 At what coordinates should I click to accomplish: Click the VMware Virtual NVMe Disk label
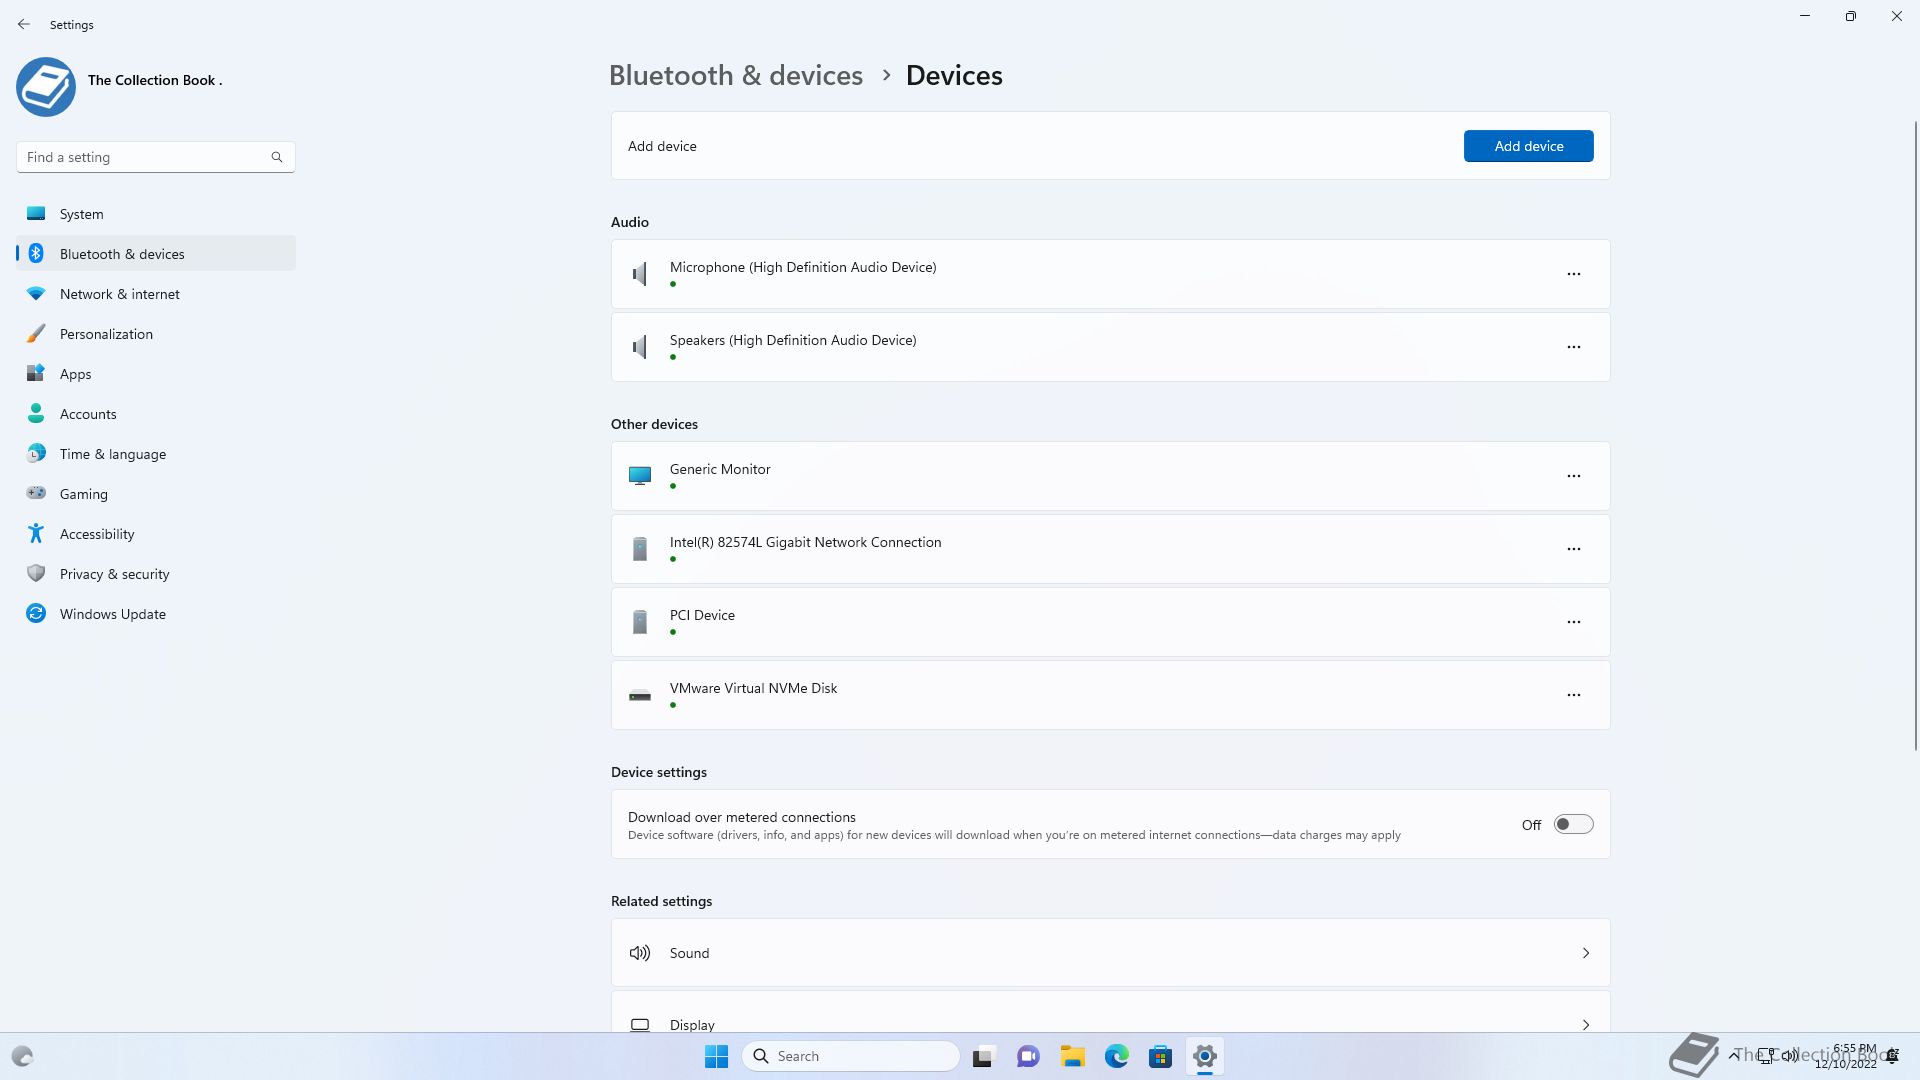(754, 688)
